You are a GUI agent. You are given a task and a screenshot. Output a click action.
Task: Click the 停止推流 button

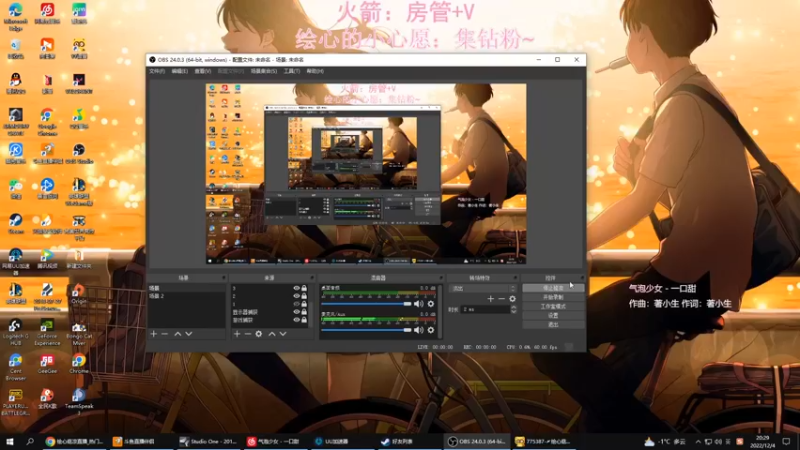point(553,288)
